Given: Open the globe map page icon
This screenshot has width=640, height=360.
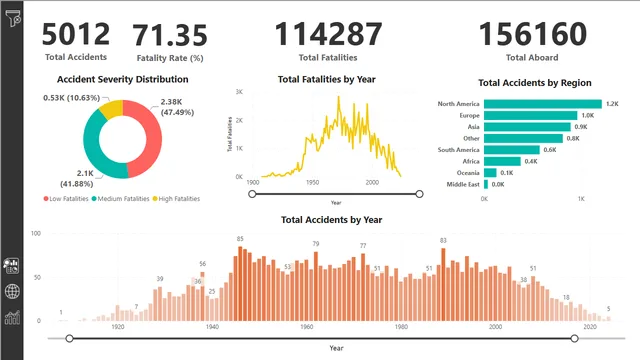Looking at the screenshot, I should coord(12,291).
